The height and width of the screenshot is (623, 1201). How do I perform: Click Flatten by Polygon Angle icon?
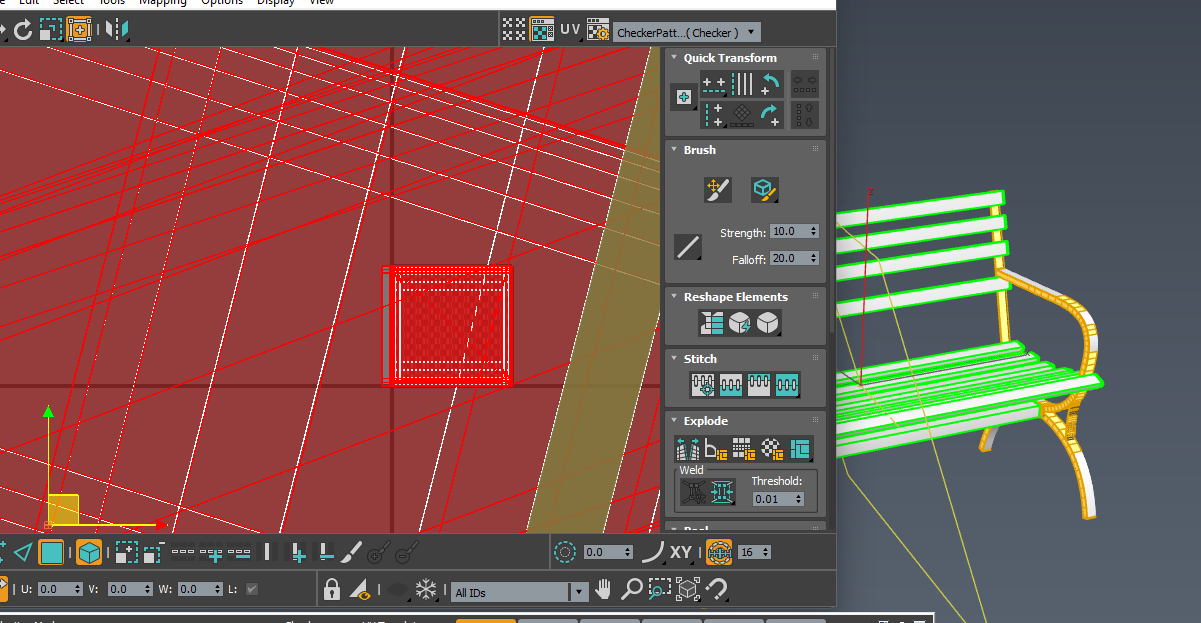[716, 448]
